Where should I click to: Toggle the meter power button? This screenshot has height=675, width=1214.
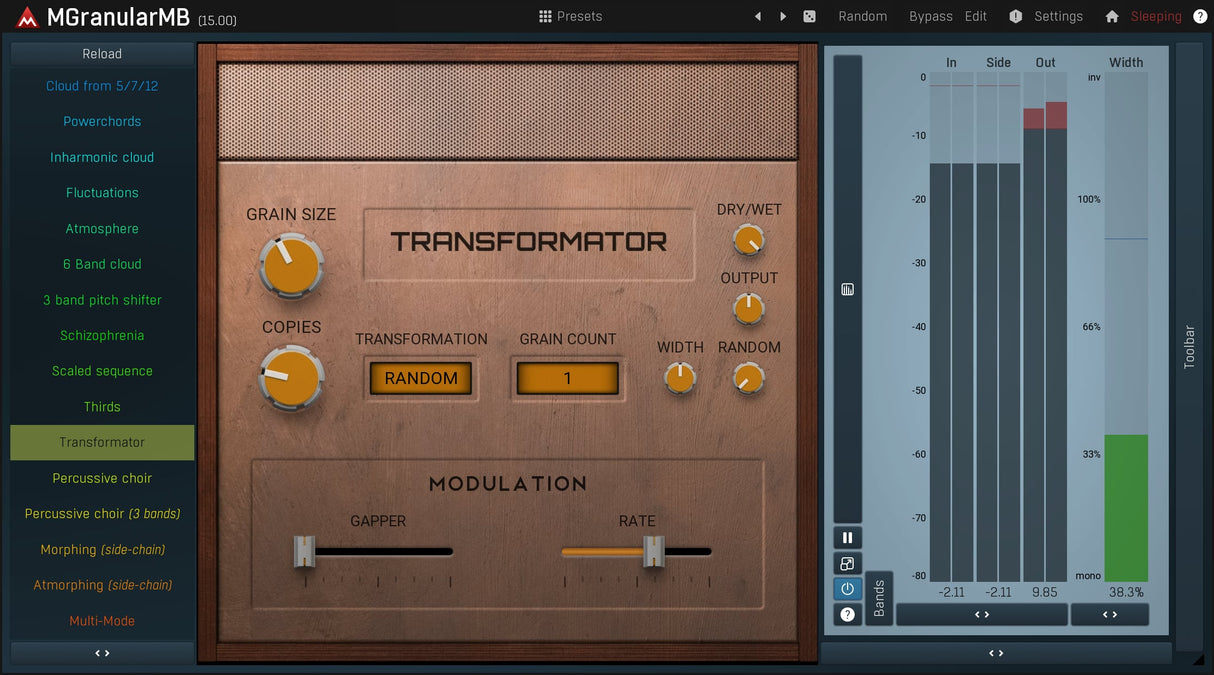click(847, 589)
